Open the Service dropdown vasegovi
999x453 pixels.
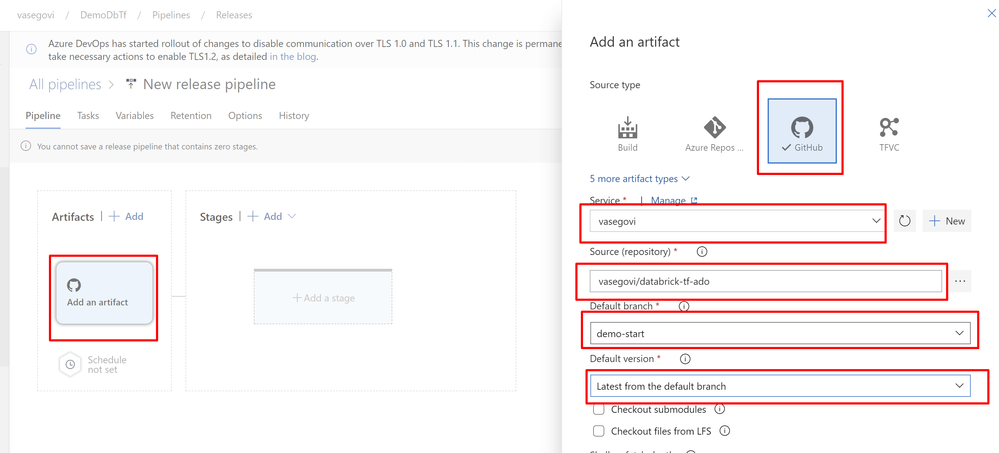(735, 221)
